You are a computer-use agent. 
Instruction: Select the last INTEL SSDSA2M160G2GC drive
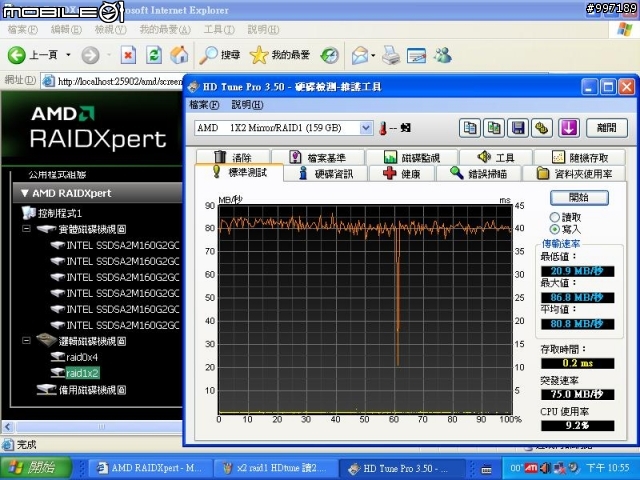115,325
